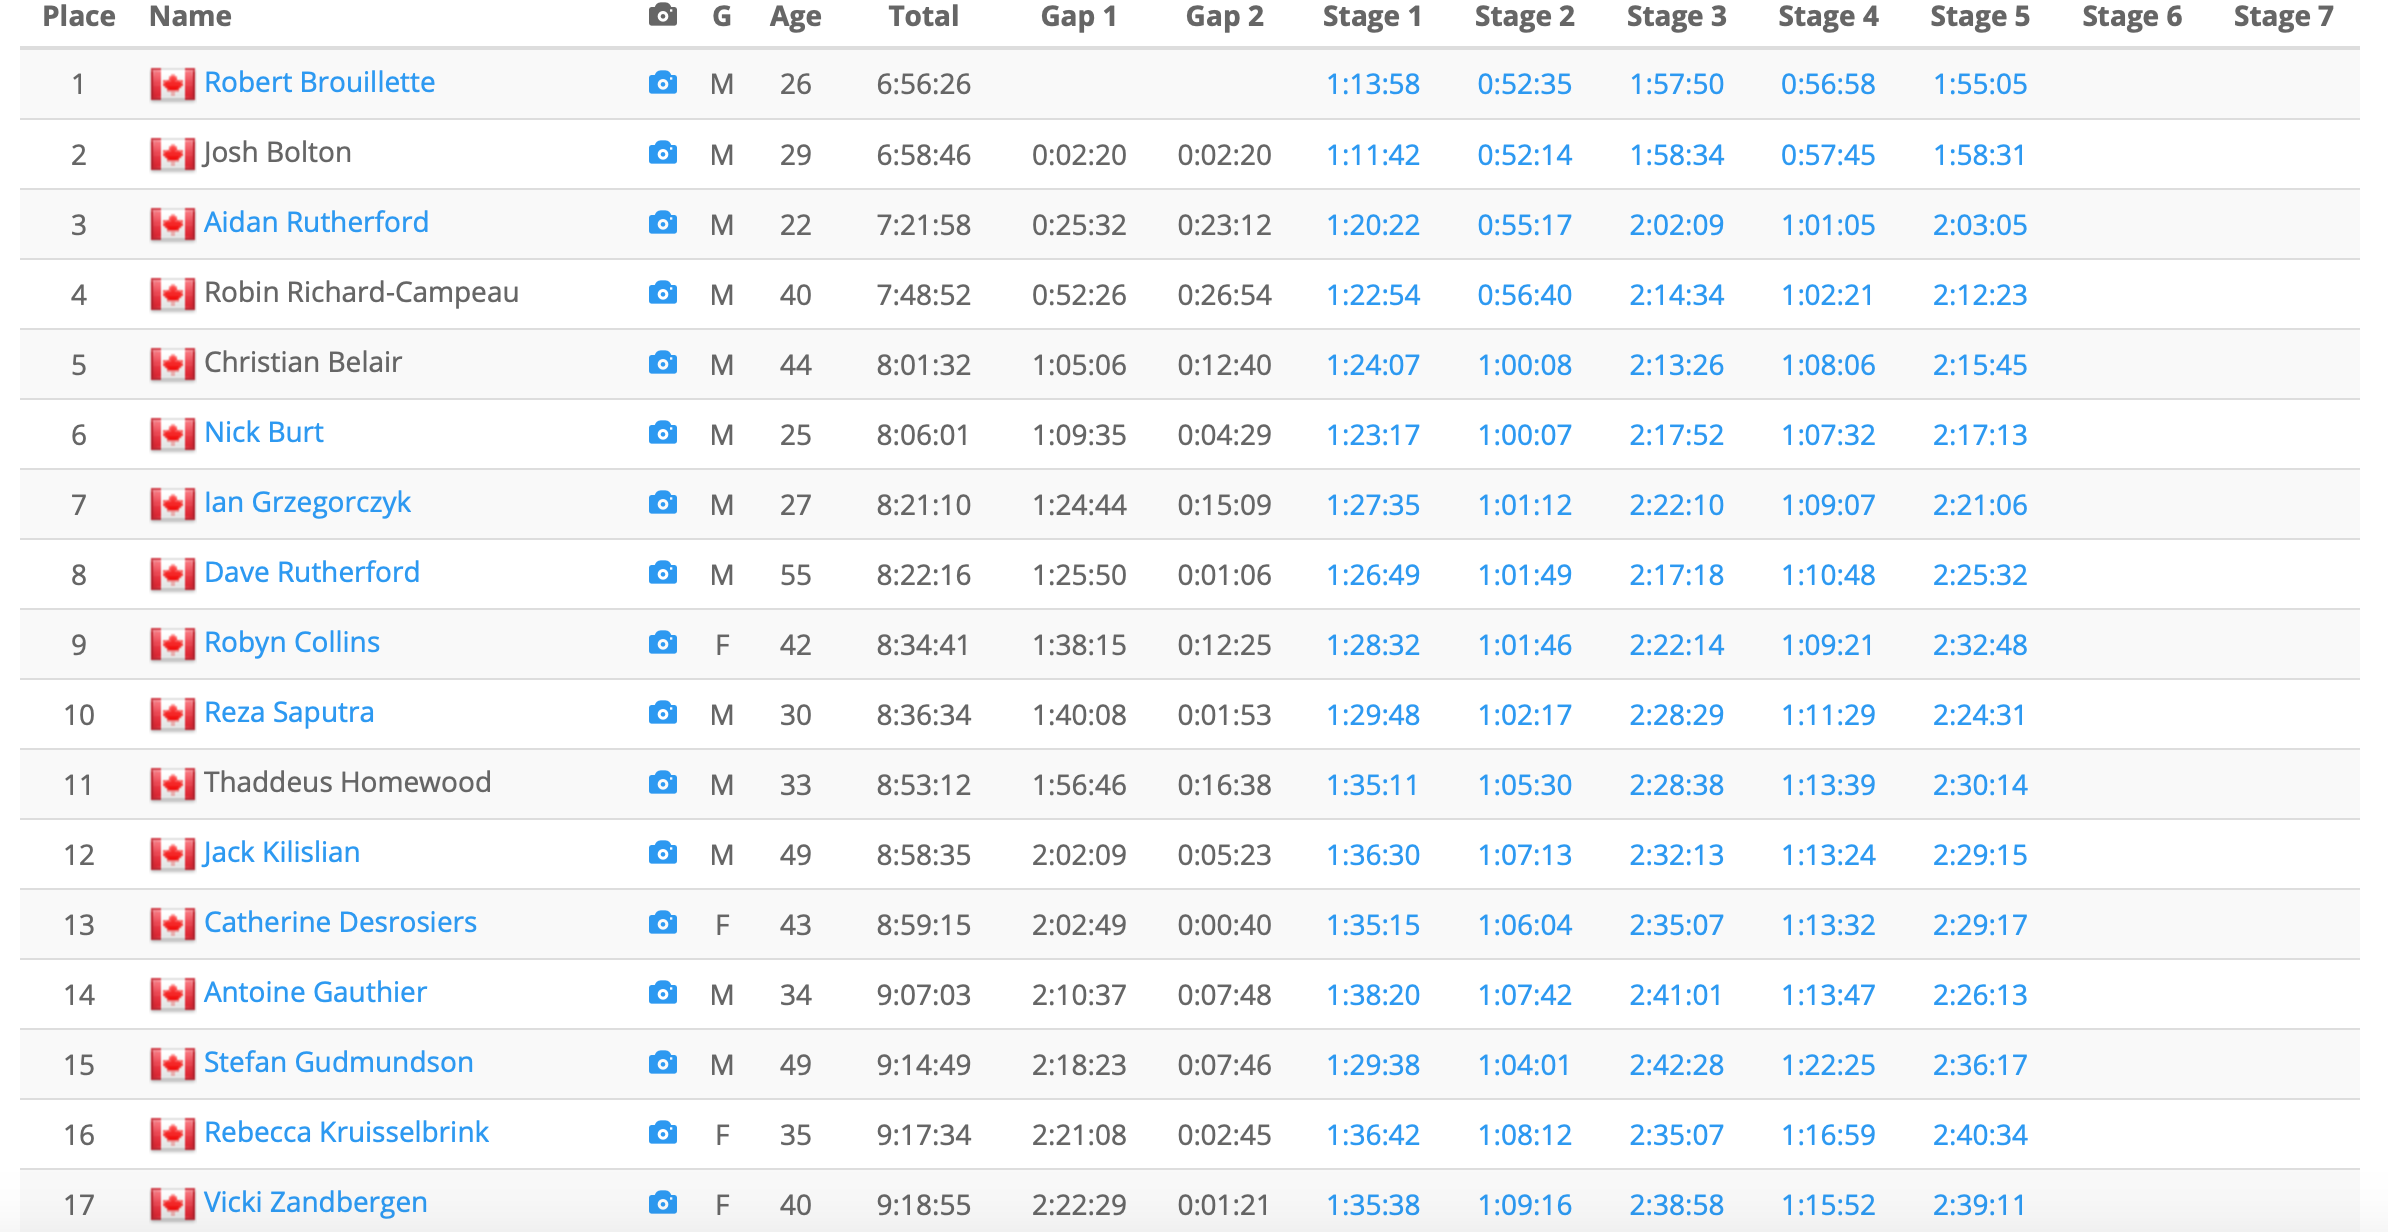Open Rebecca Kruisselbrink's profile link
Viewport: 2388px width, 1232px height.
click(x=346, y=1132)
